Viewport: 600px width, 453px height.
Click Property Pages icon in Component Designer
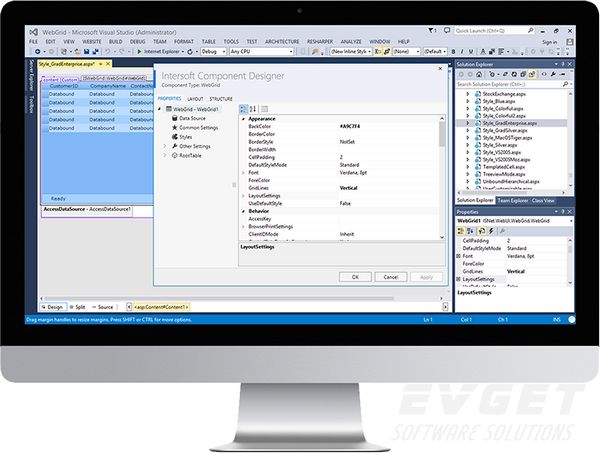[x=264, y=109]
